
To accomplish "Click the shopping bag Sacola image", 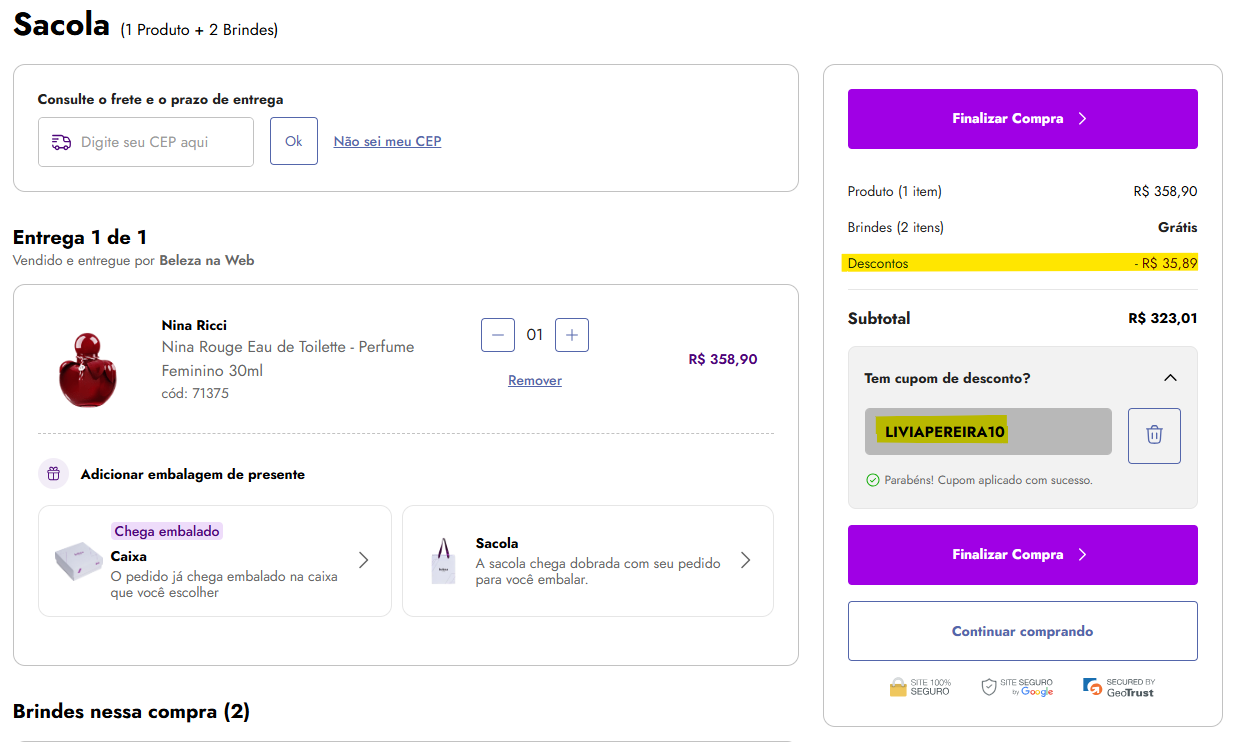I will coord(443,562).
